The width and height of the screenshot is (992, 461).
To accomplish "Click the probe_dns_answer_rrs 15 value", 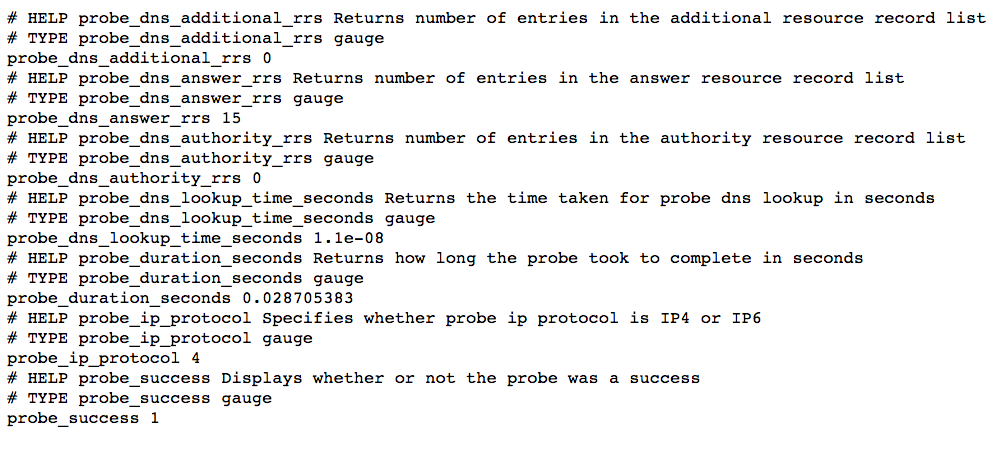I will 232,118.
